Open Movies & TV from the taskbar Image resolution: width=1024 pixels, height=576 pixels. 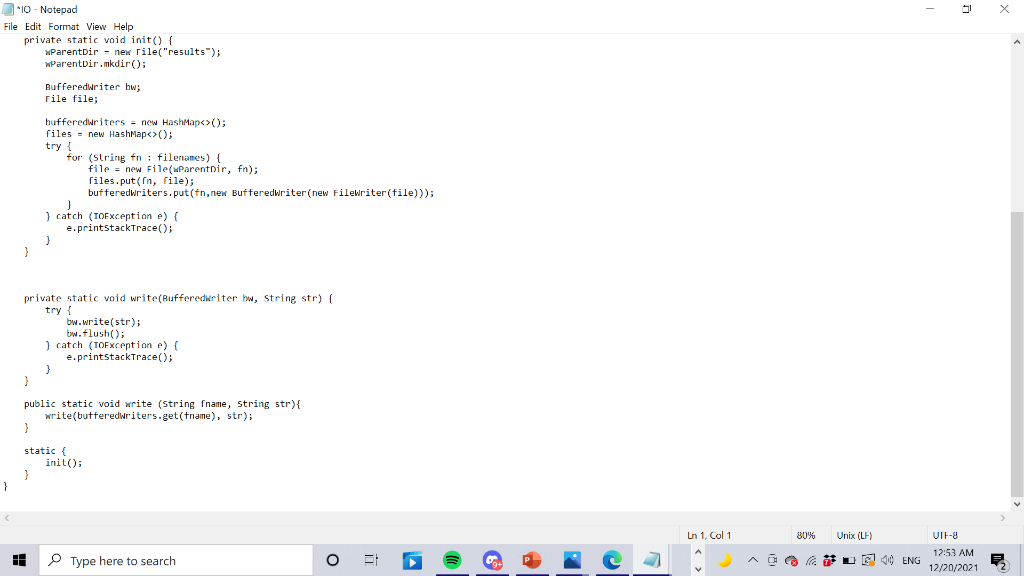coord(412,560)
